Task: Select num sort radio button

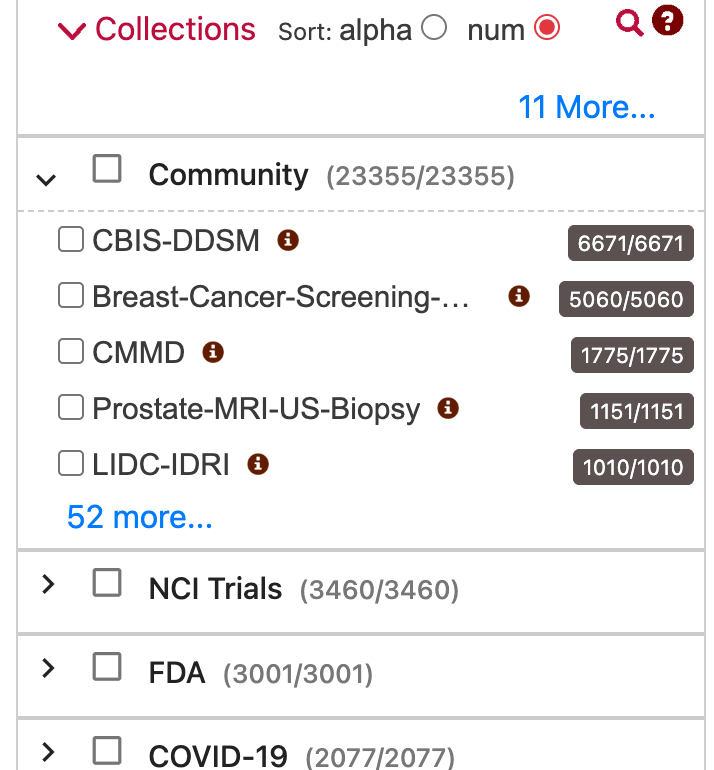Action: pyautogui.click(x=547, y=28)
